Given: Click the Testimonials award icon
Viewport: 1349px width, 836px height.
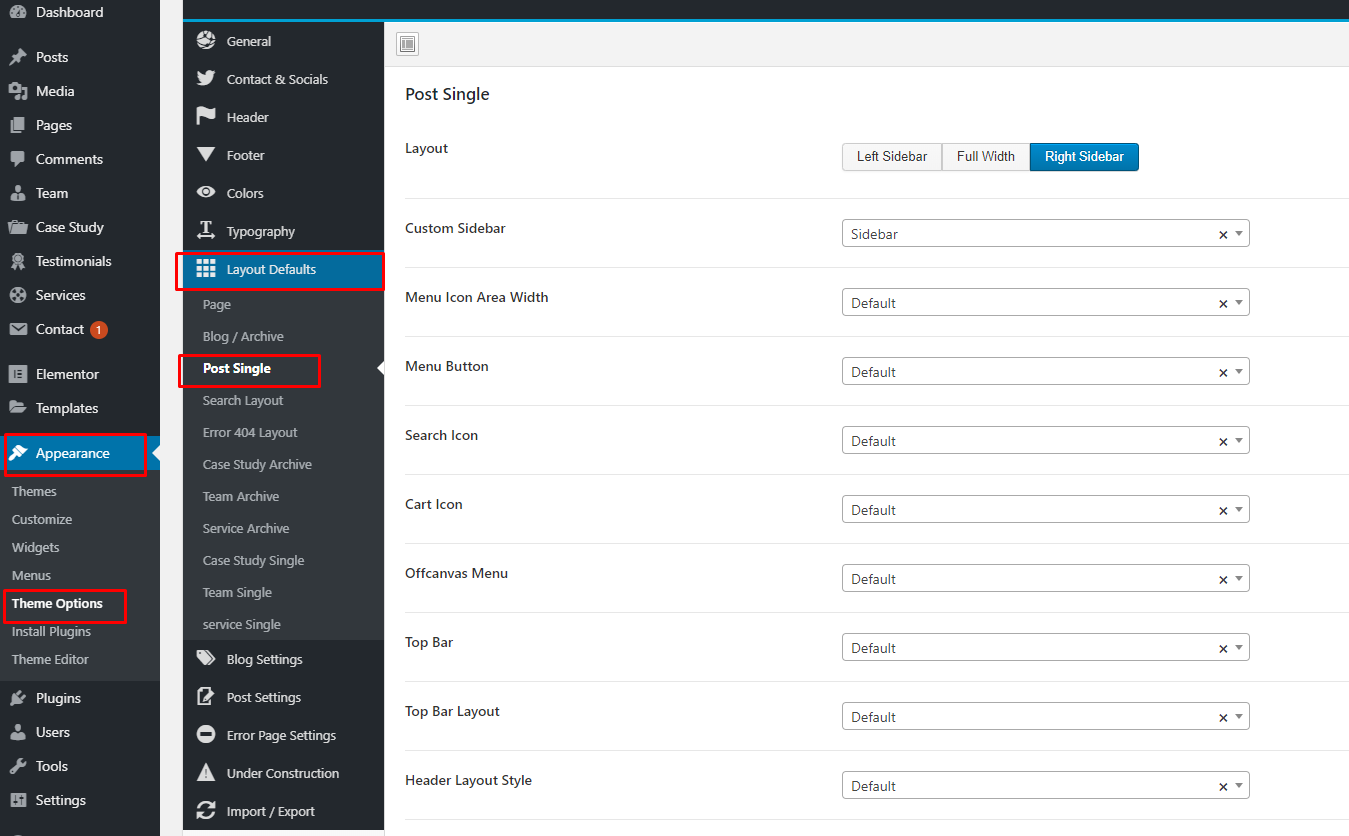Looking at the screenshot, I should [x=18, y=261].
